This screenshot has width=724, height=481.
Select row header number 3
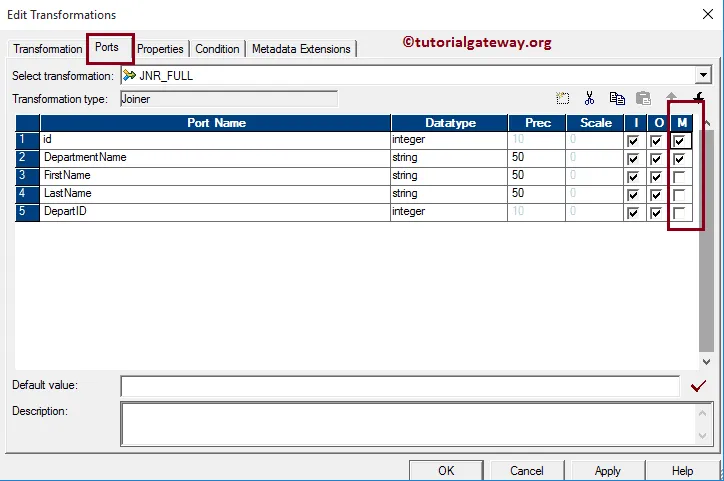pyautogui.click(x=27, y=176)
